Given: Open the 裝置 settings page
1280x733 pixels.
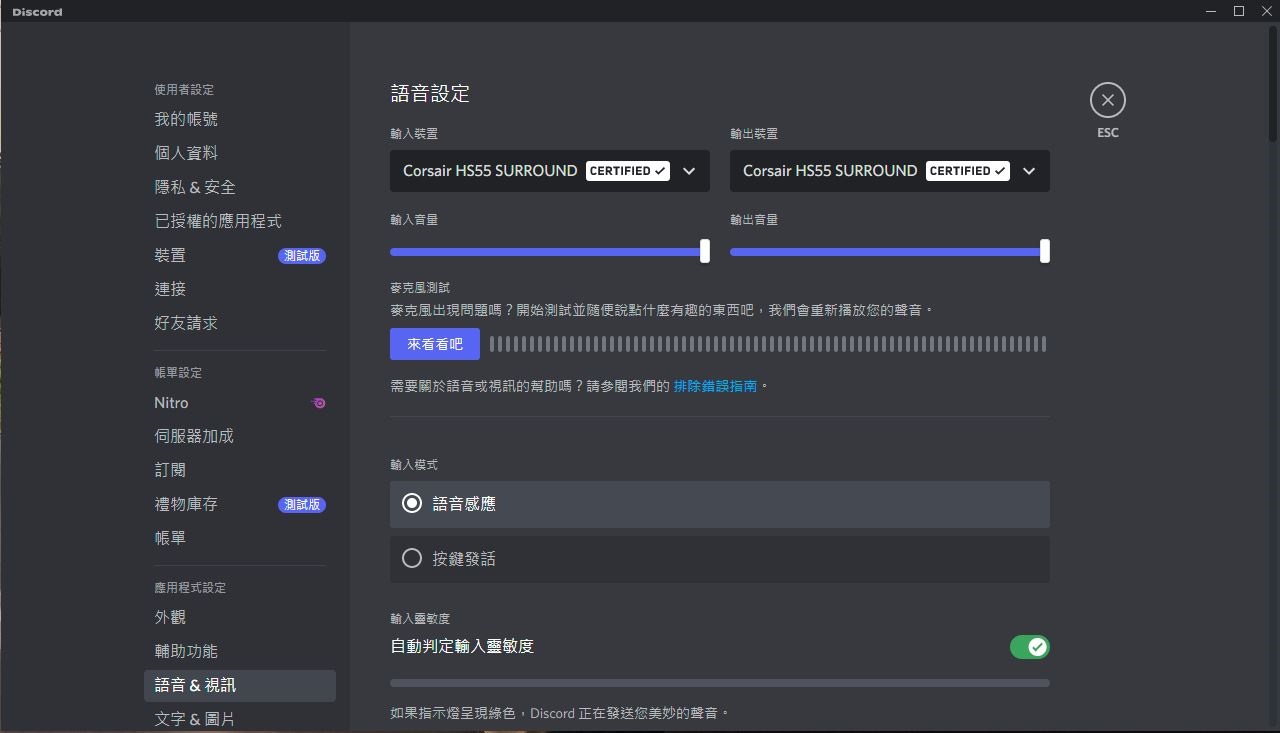Looking at the screenshot, I should [240, 255].
